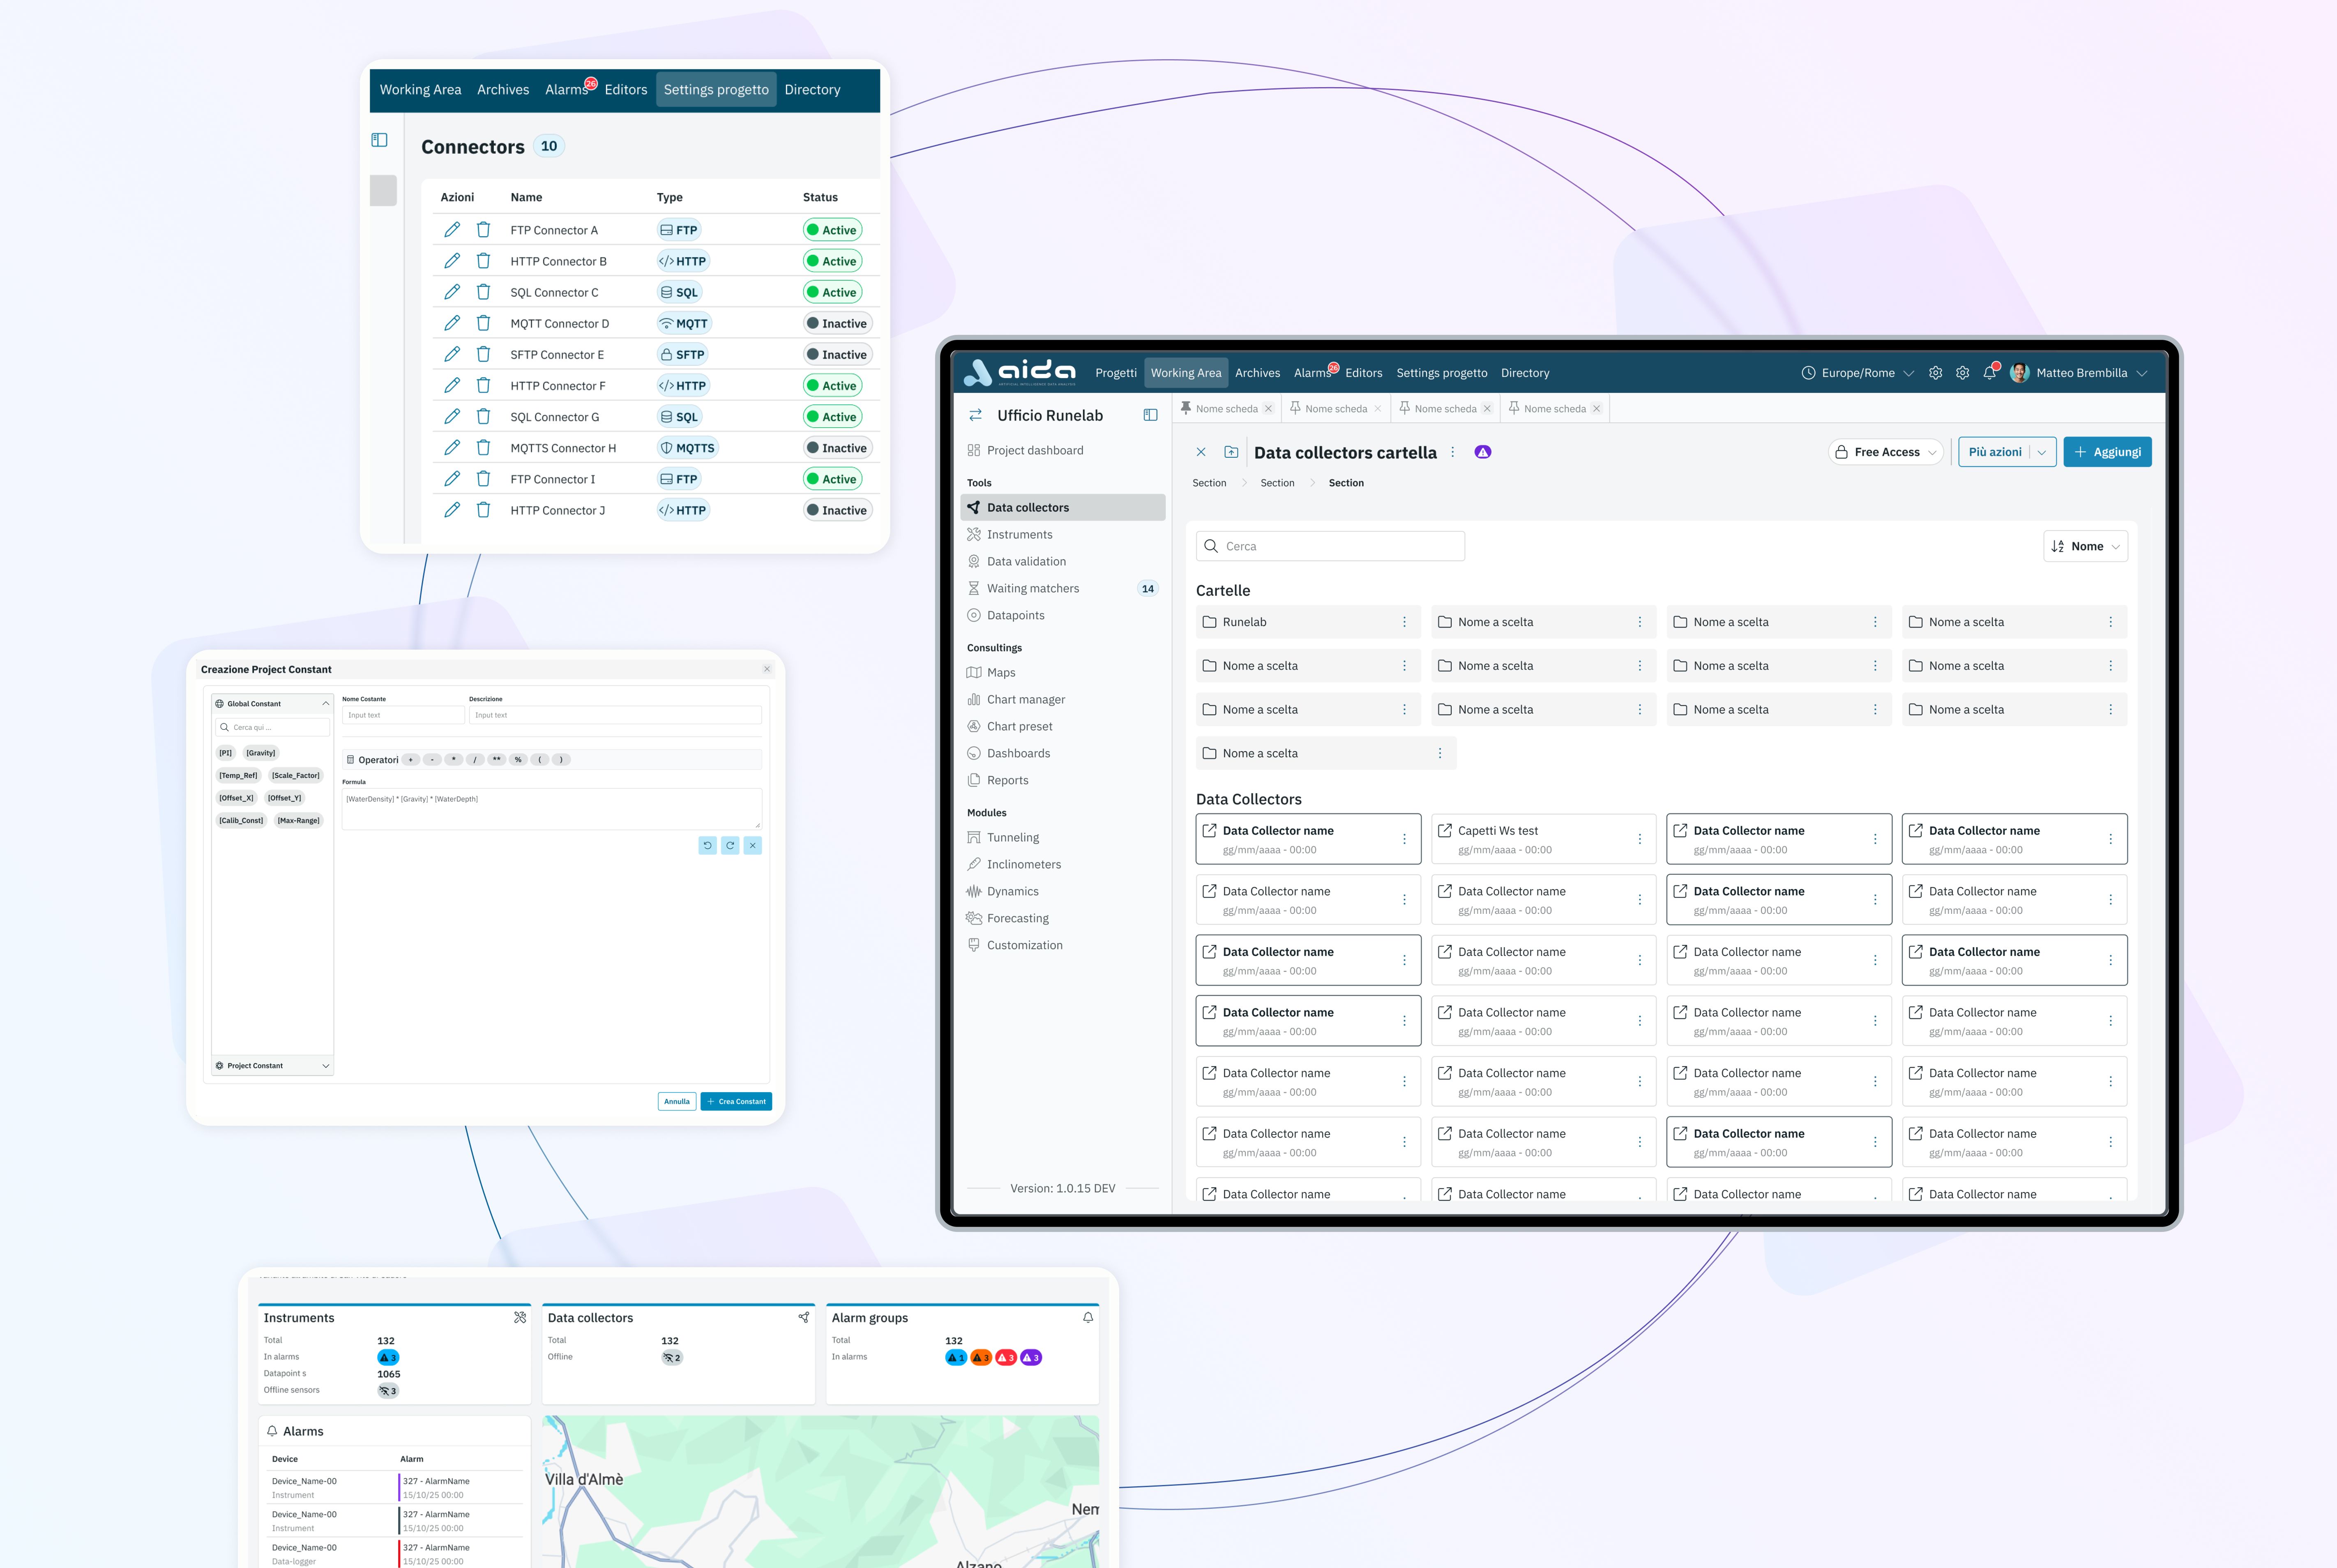
Task: Open Progetti in aida top bar
Action: (x=1116, y=373)
